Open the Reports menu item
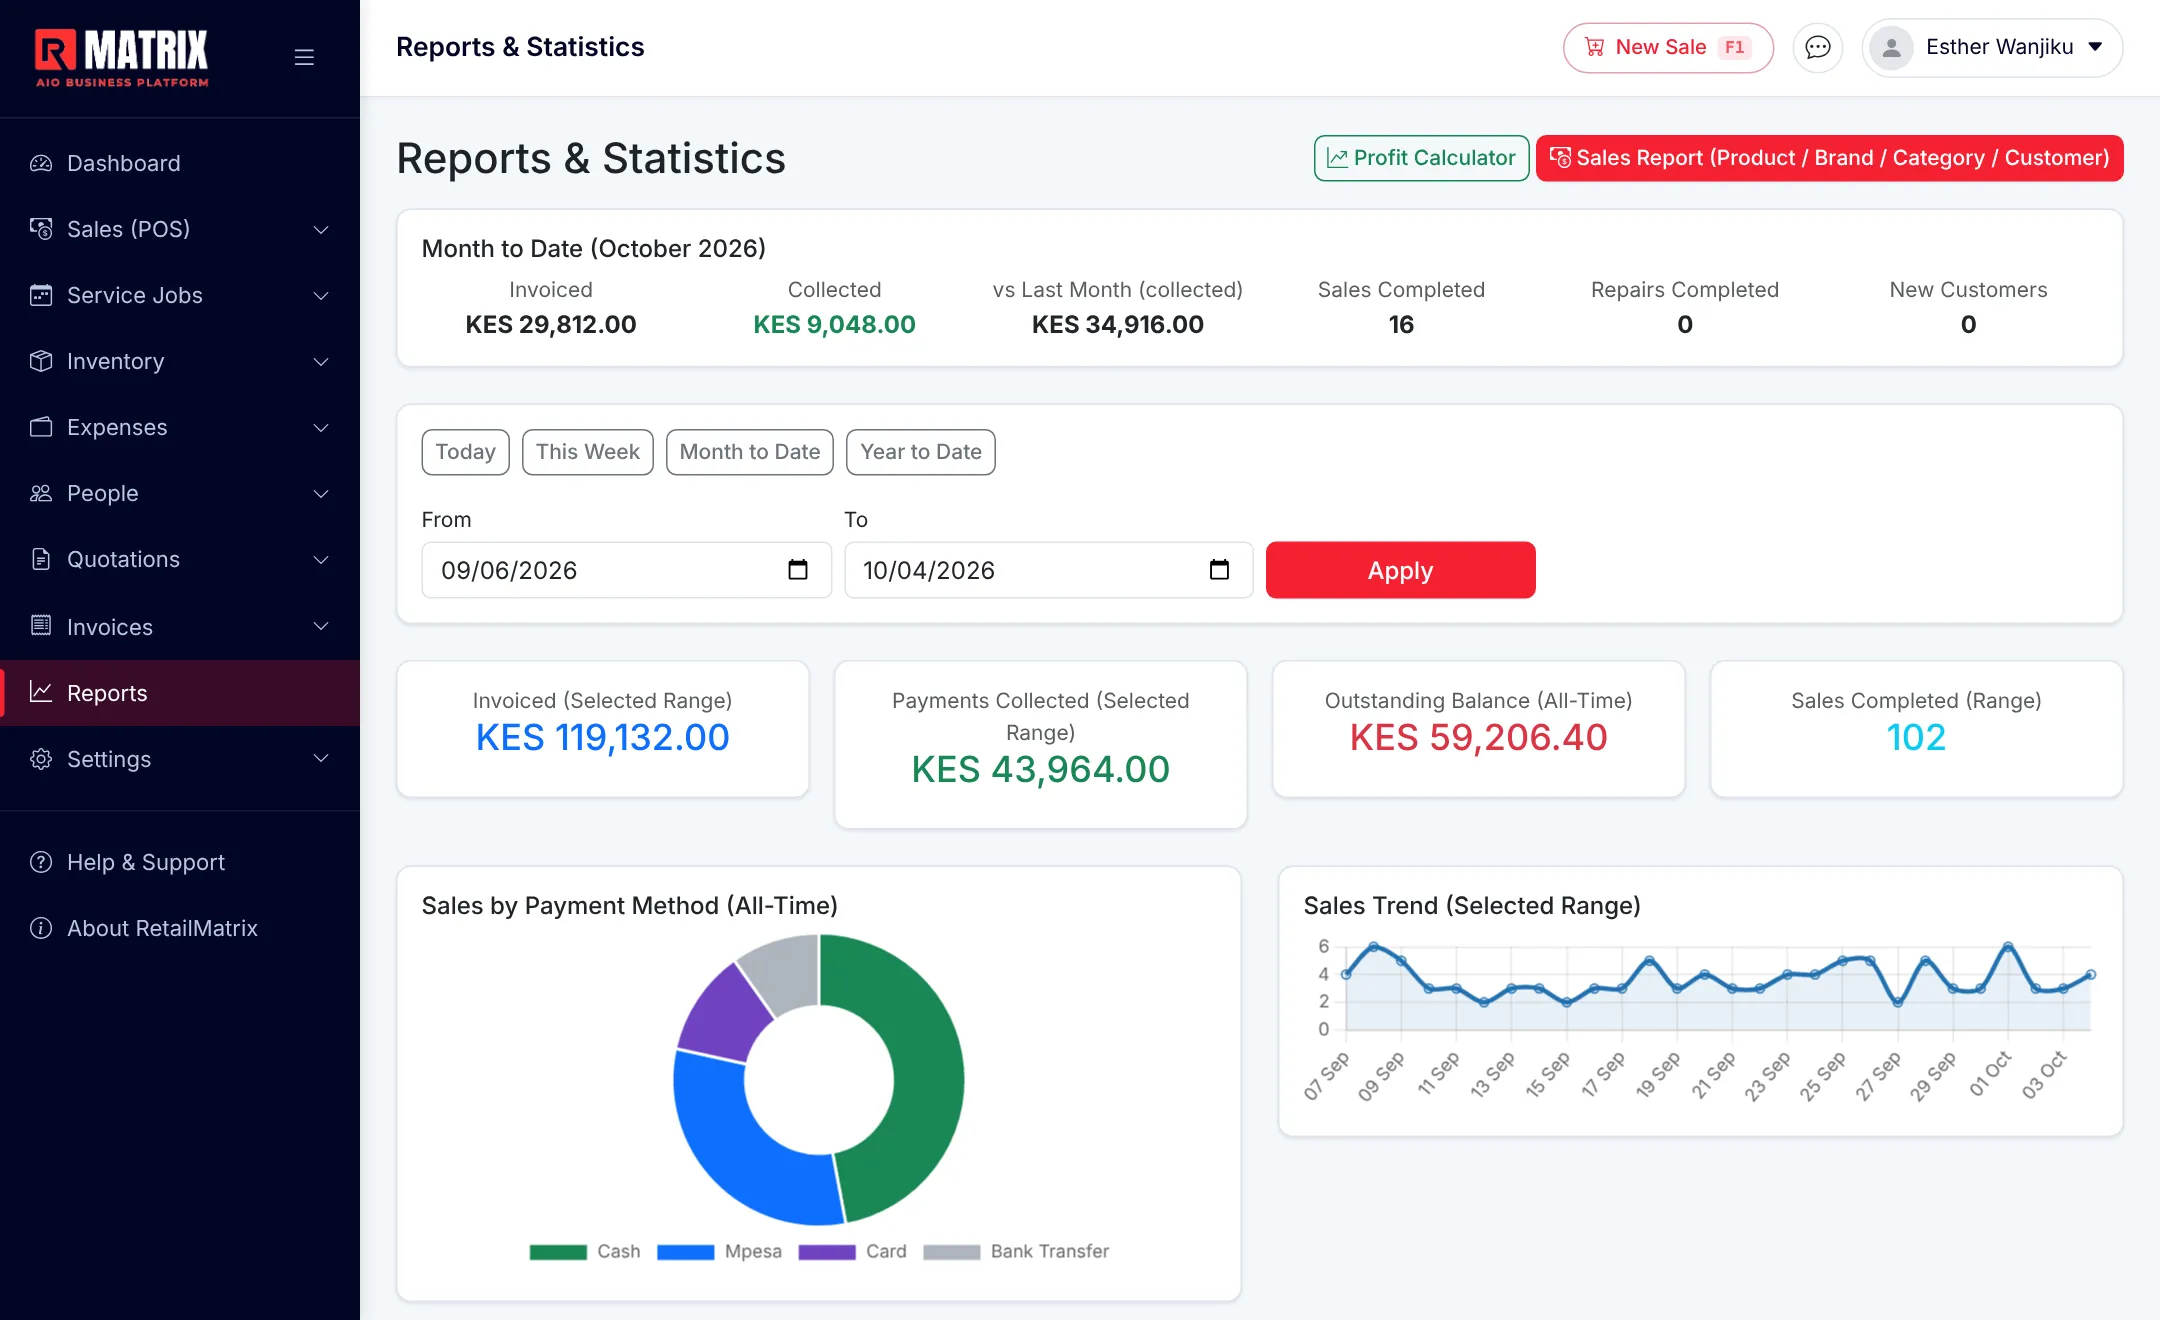Image resolution: width=2160 pixels, height=1320 pixels. 180,693
